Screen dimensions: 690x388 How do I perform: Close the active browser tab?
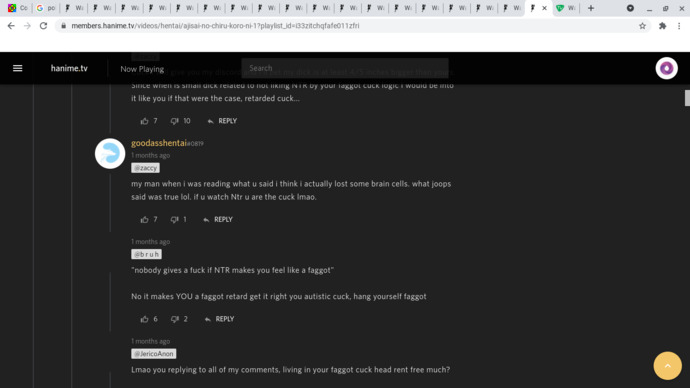click(x=544, y=8)
